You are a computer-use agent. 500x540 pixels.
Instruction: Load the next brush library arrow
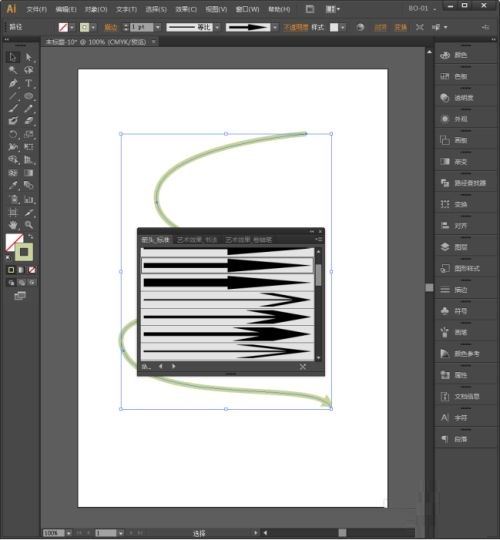(174, 366)
